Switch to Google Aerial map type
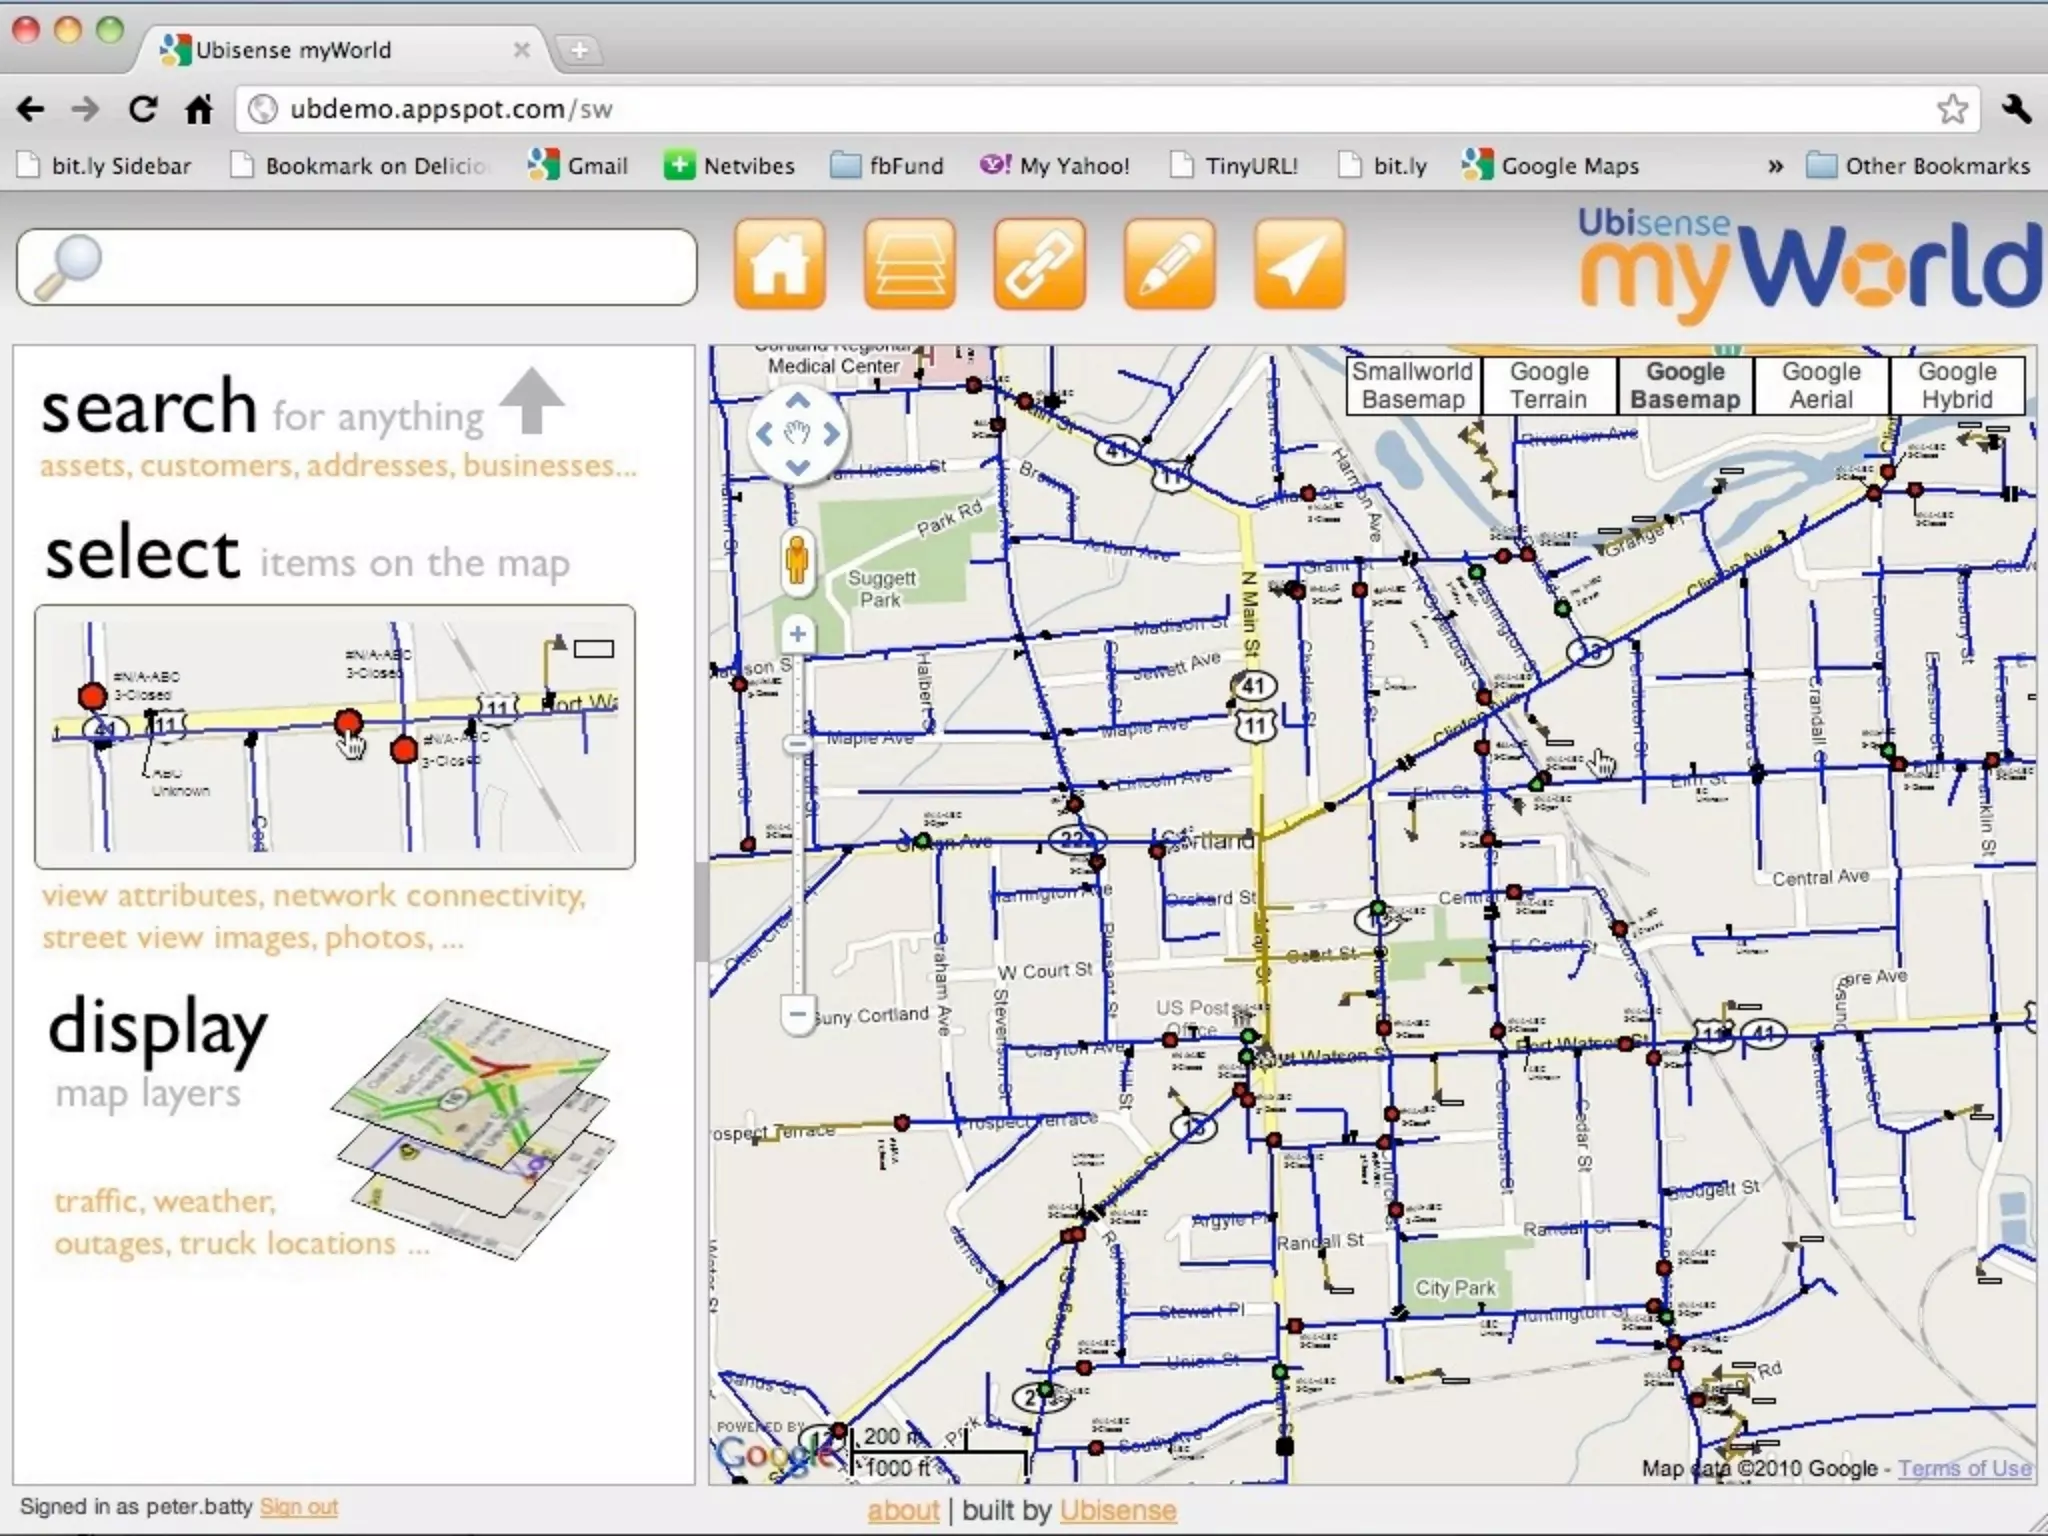The height and width of the screenshot is (1536, 2048). coord(1820,385)
